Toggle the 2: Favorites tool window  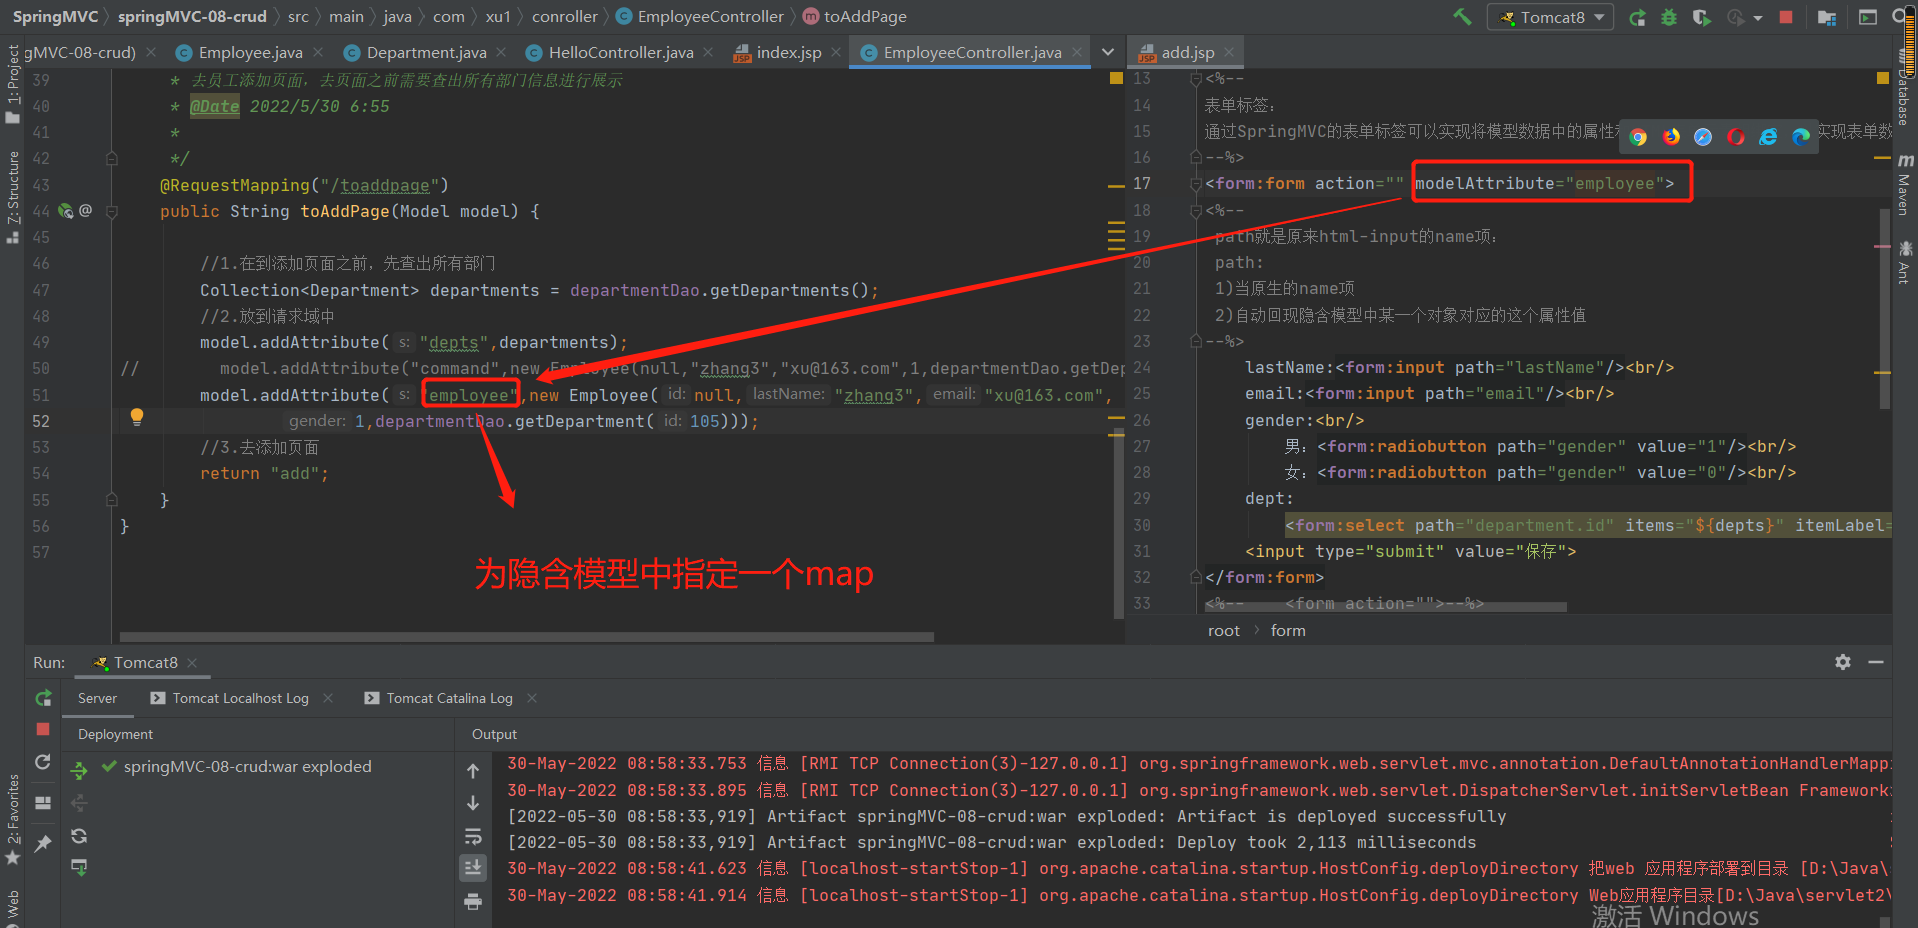point(12,819)
